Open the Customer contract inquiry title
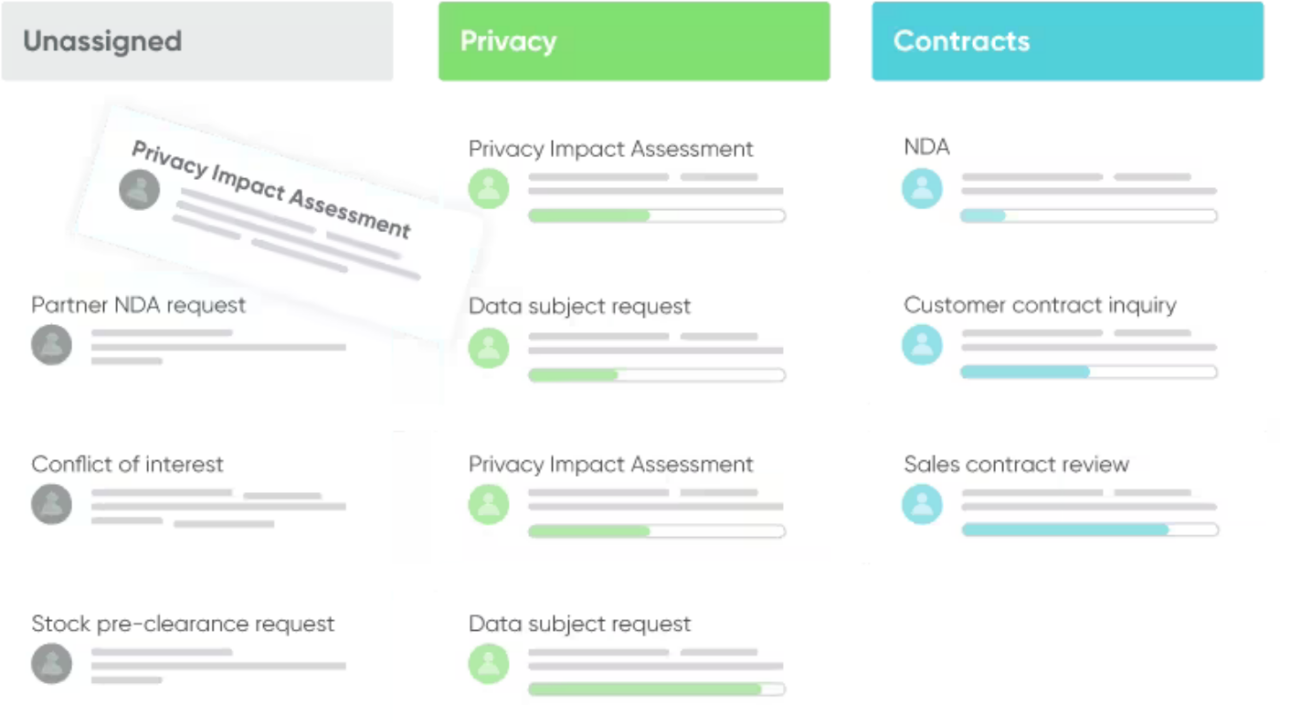Image resolution: width=1290 pixels, height=725 pixels. [x=1040, y=305]
